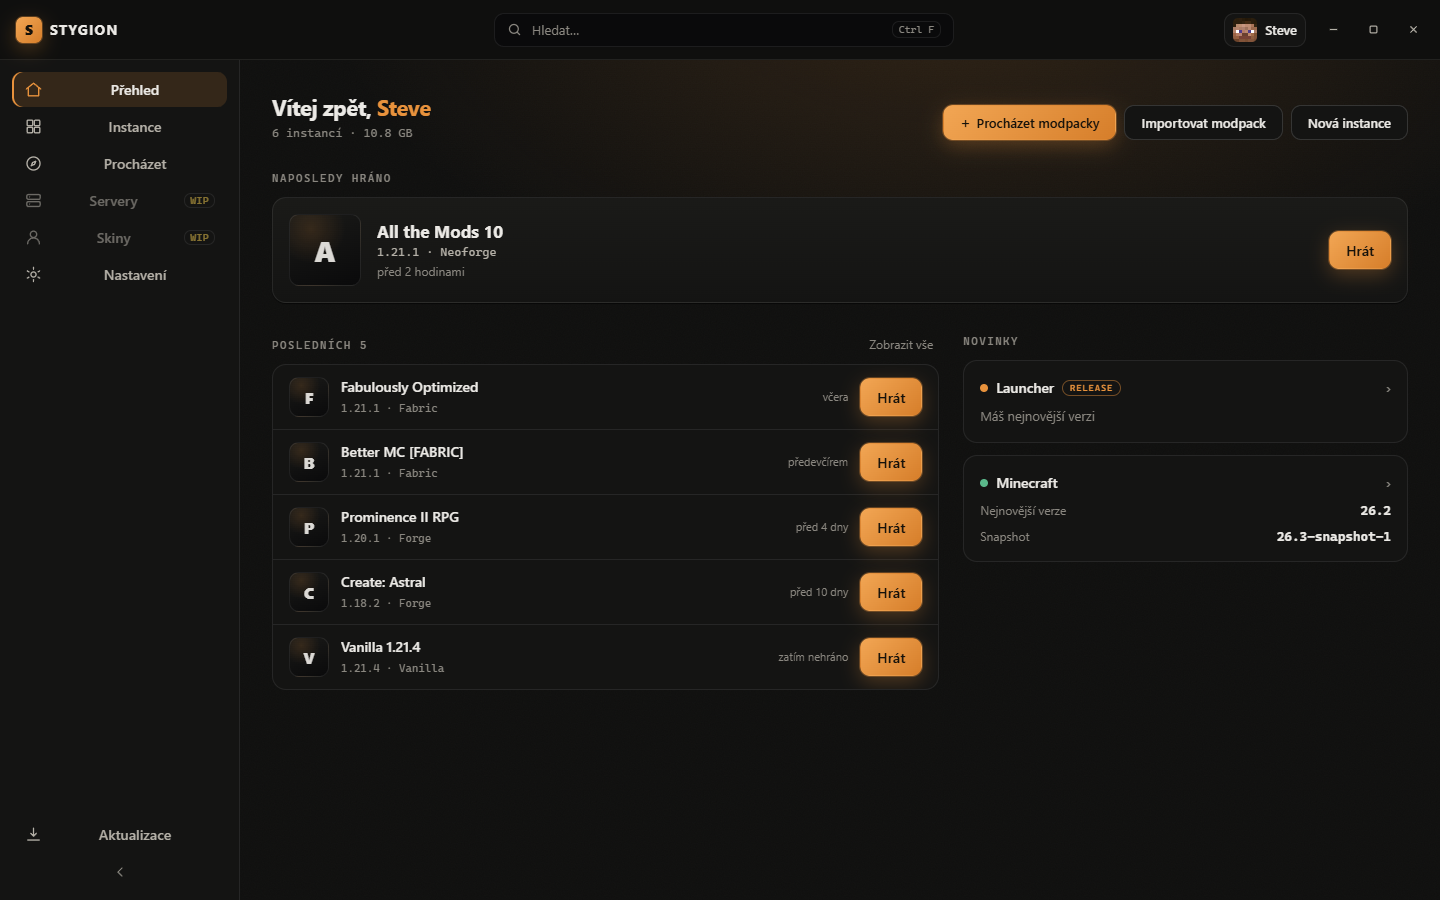Click the Zobrazit vše link
Screen dimensions: 1440x900
coord(901,345)
